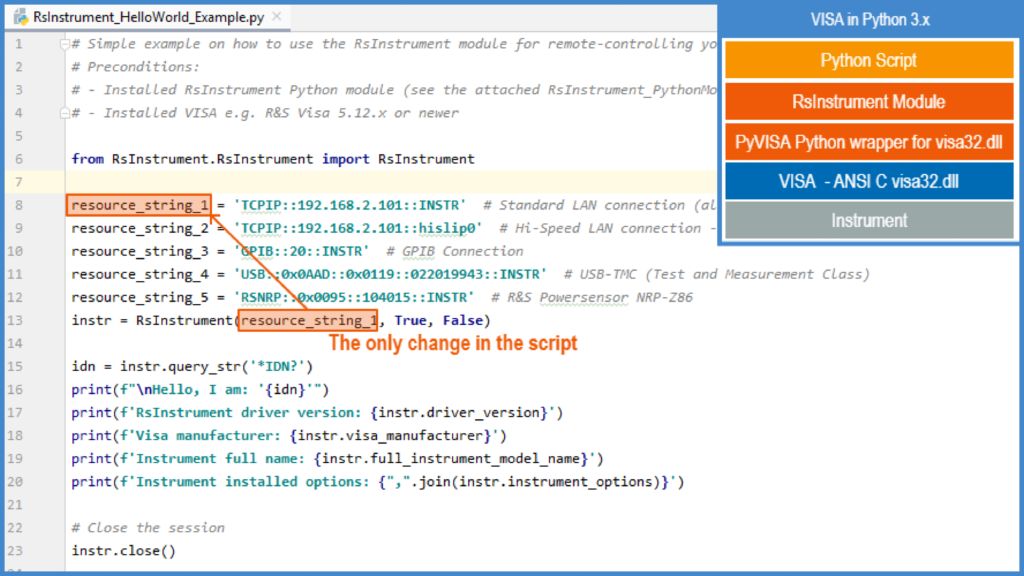The image size is (1024, 576).
Task: Click the fold end marker at line 4
Action: [65, 113]
